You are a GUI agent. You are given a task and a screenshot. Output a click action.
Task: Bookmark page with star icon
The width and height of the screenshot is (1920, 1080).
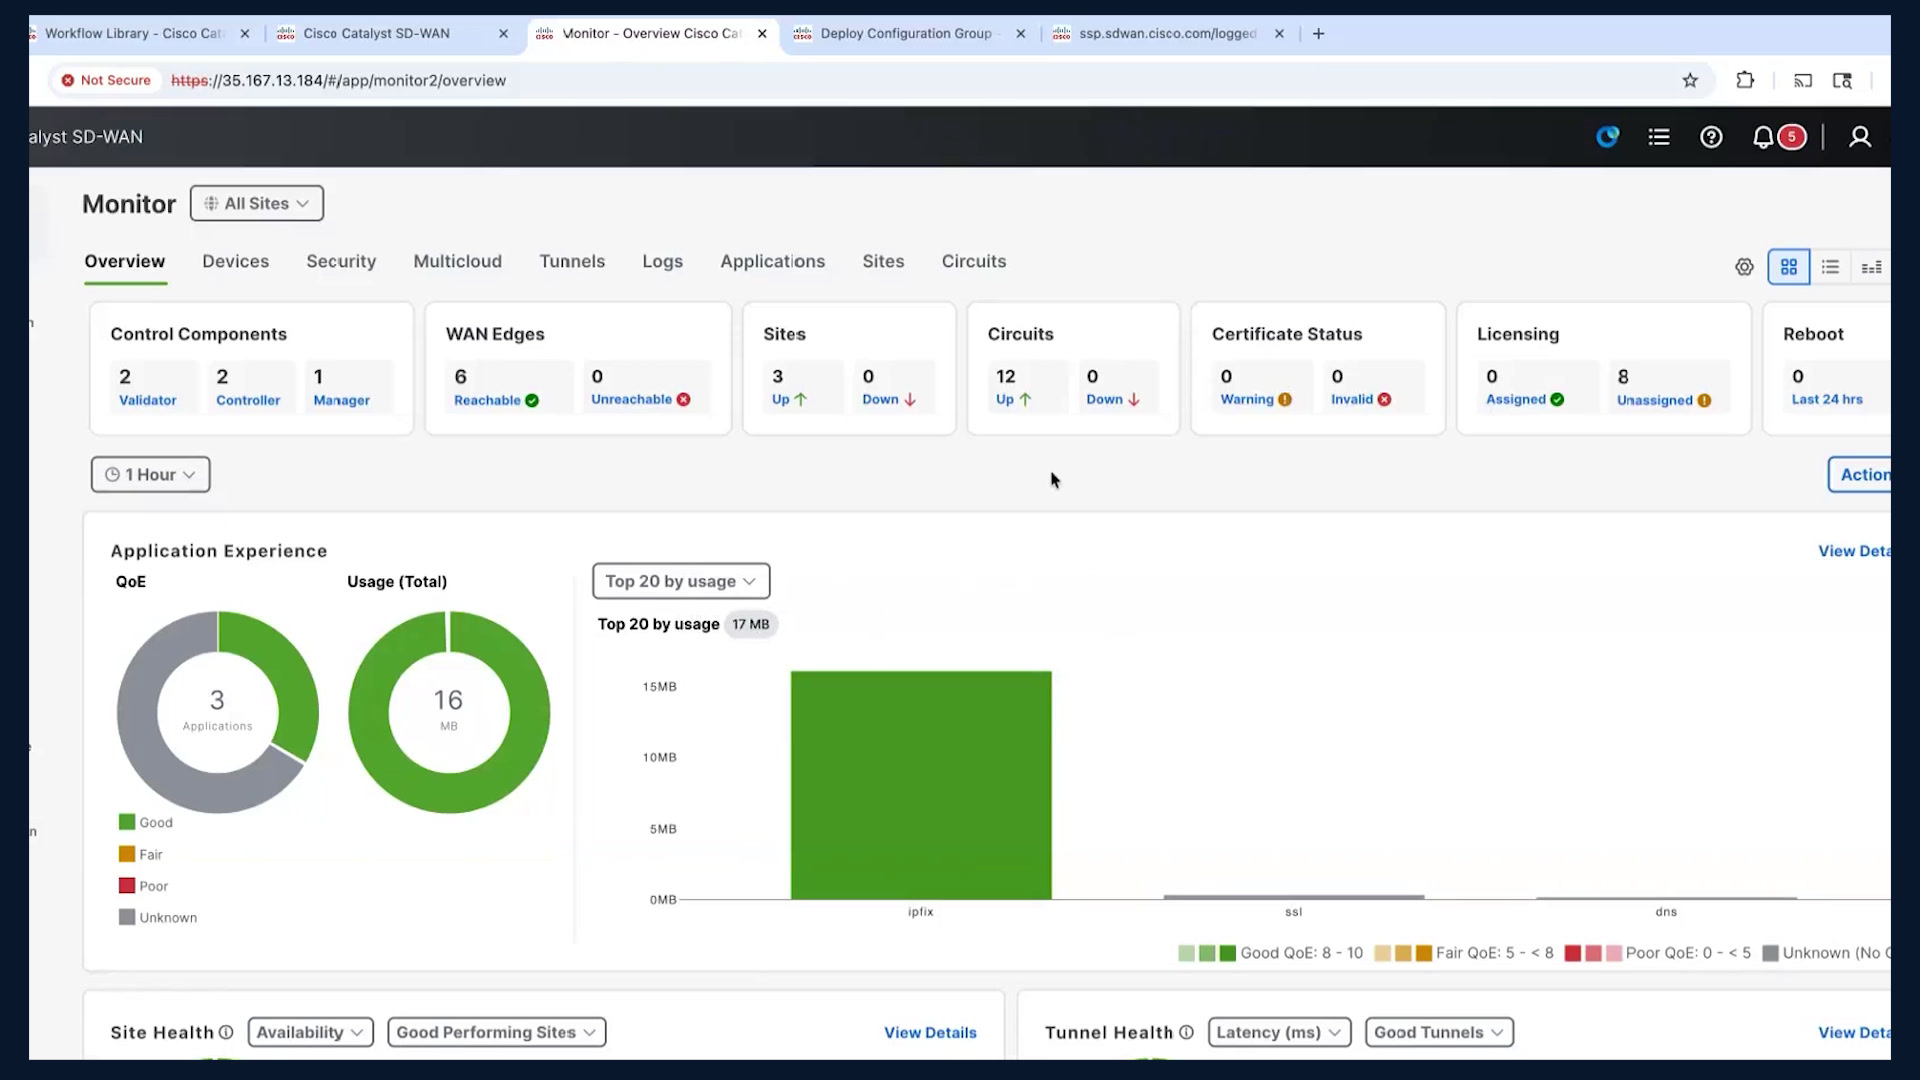pos(1690,81)
